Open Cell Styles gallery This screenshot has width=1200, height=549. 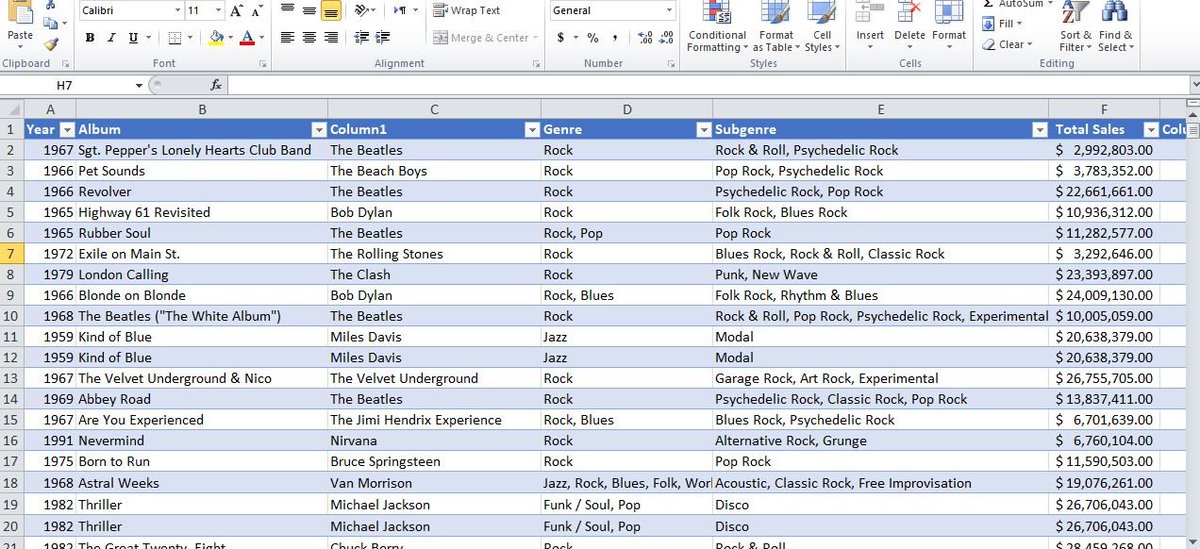[x=821, y=27]
